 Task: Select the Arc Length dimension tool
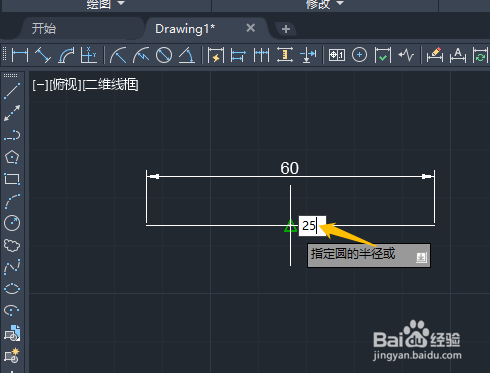pos(66,55)
